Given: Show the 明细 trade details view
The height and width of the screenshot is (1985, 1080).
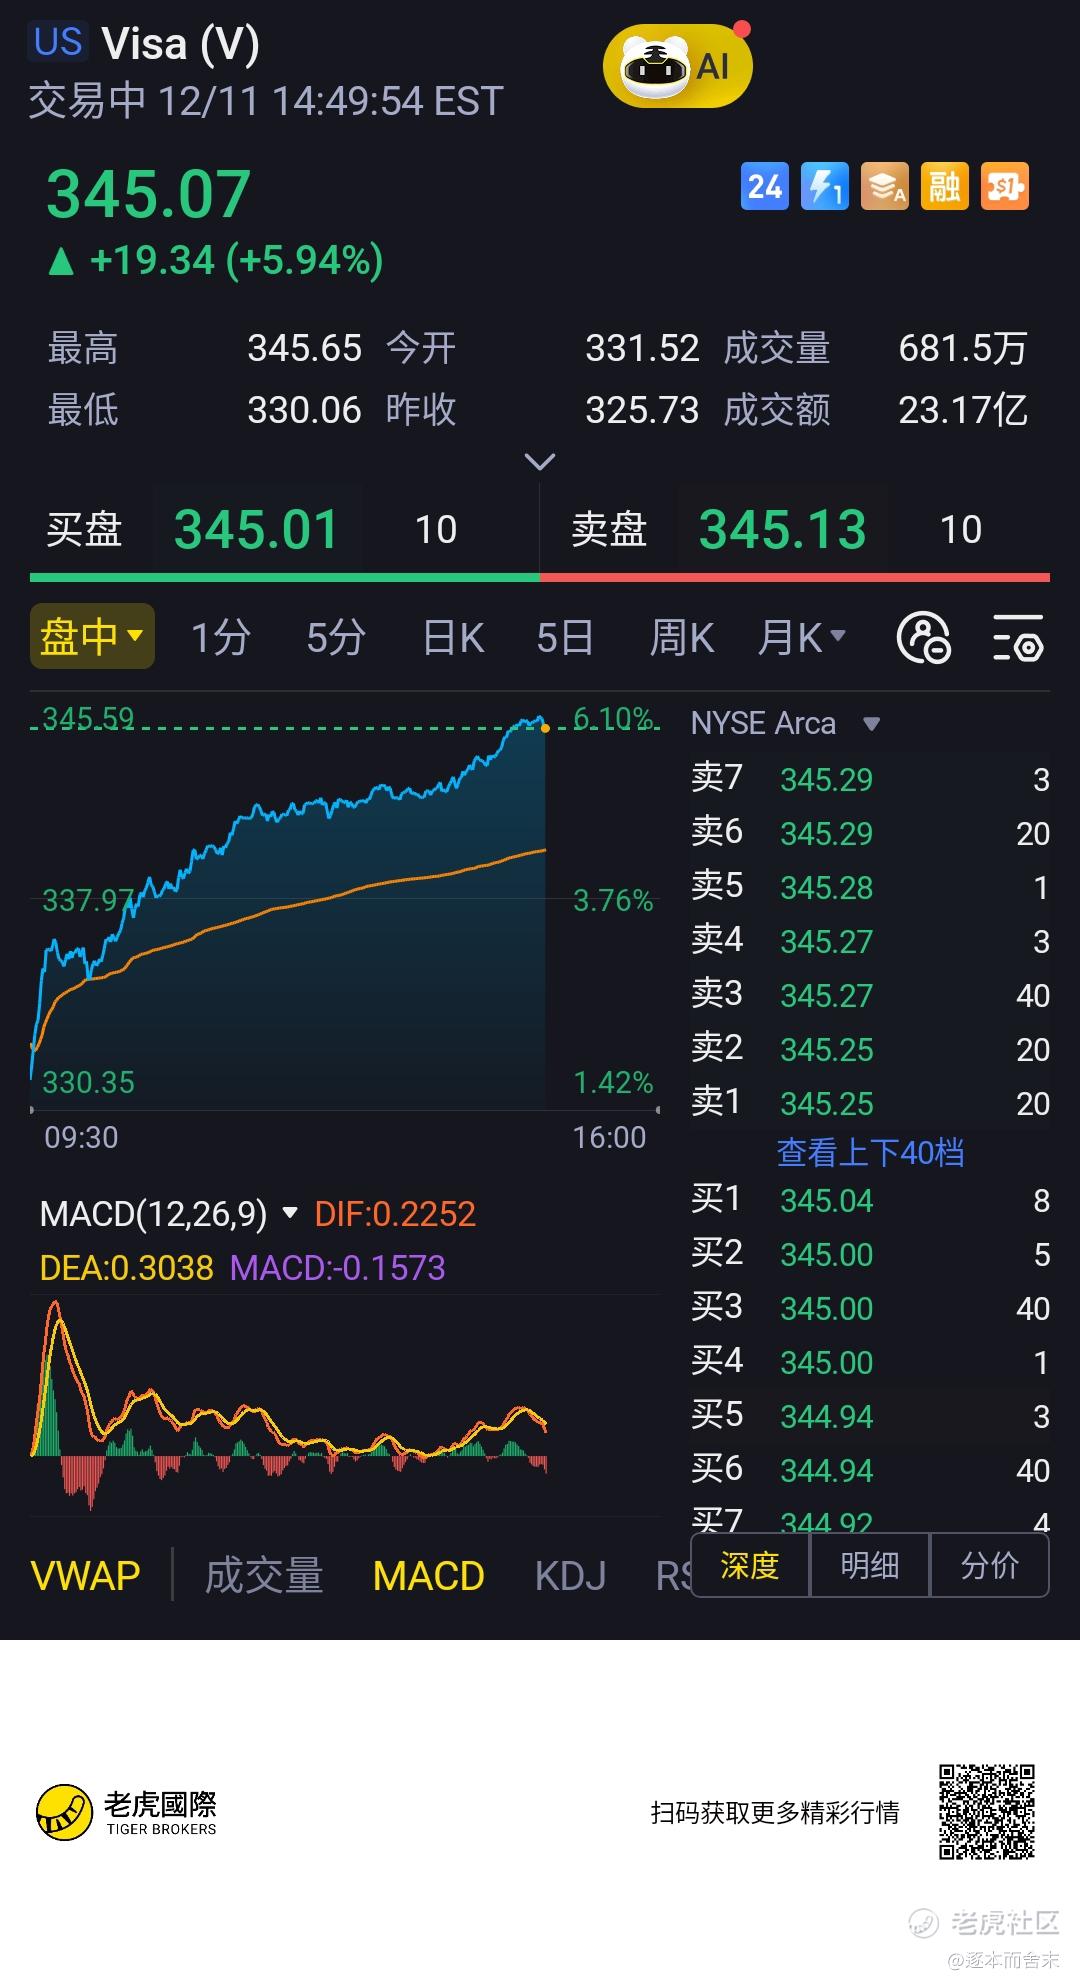Looking at the screenshot, I should (870, 1566).
